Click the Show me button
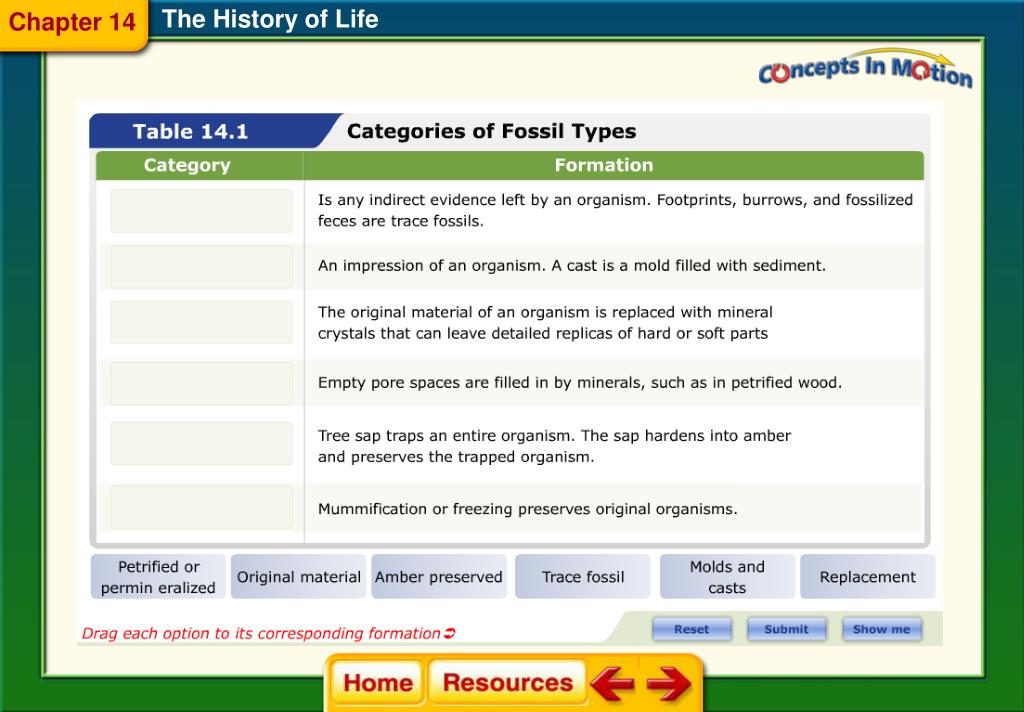Image resolution: width=1024 pixels, height=712 pixels. (x=881, y=629)
